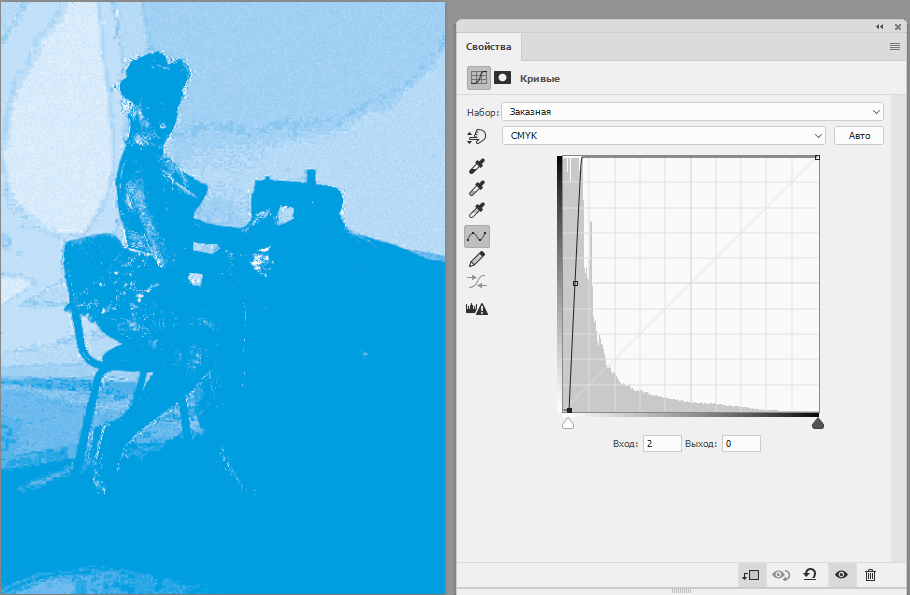This screenshot has width=910, height=595.
Task: Select the middle curve control point
Action: tap(575, 283)
